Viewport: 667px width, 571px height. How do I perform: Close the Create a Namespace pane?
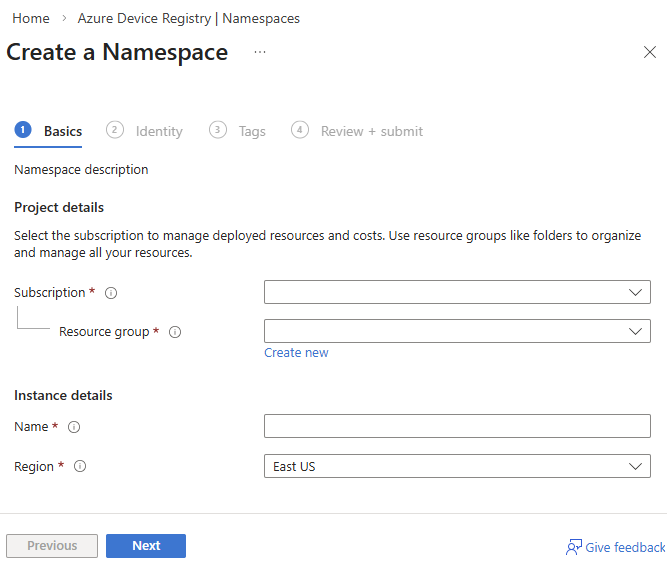tap(649, 52)
